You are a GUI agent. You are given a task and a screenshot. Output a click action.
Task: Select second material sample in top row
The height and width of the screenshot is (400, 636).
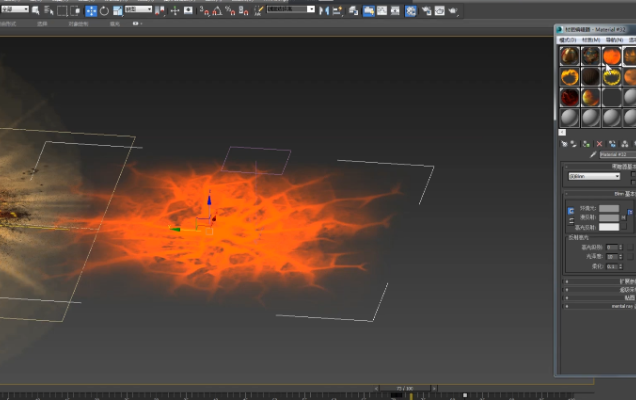click(x=591, y=56)
